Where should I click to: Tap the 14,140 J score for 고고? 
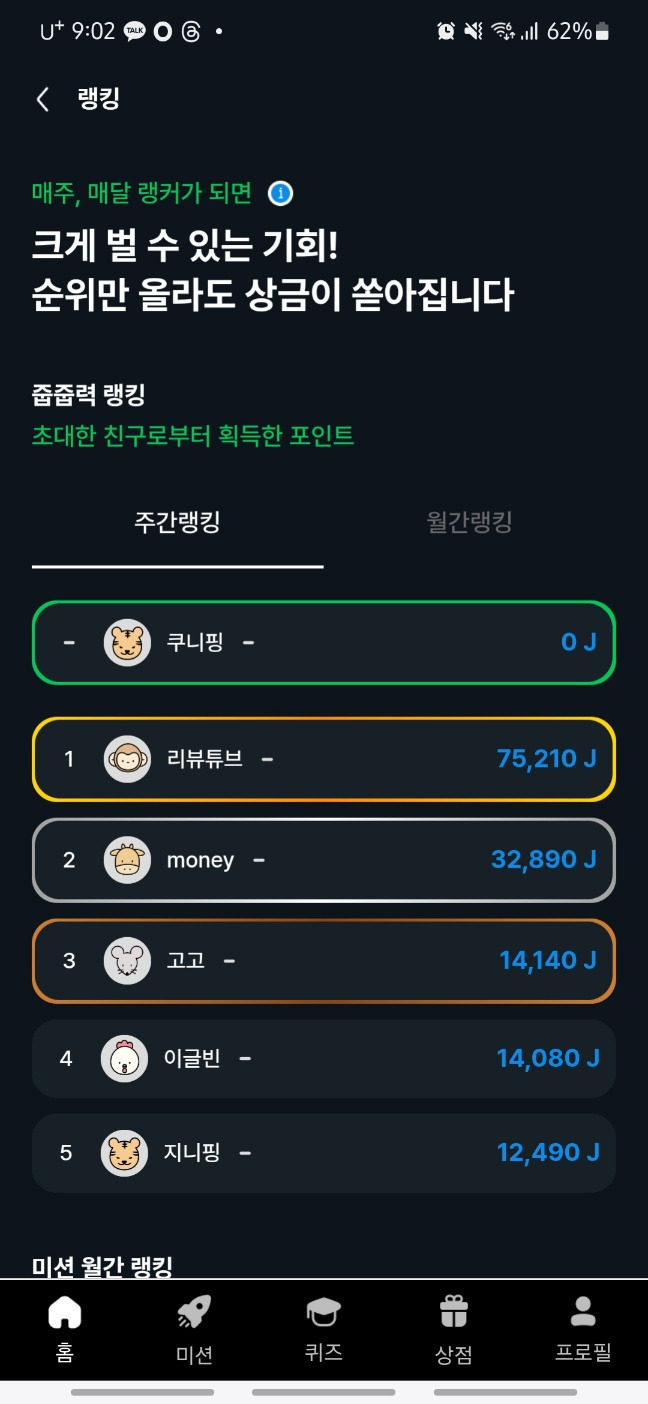(x=547, y=961)
